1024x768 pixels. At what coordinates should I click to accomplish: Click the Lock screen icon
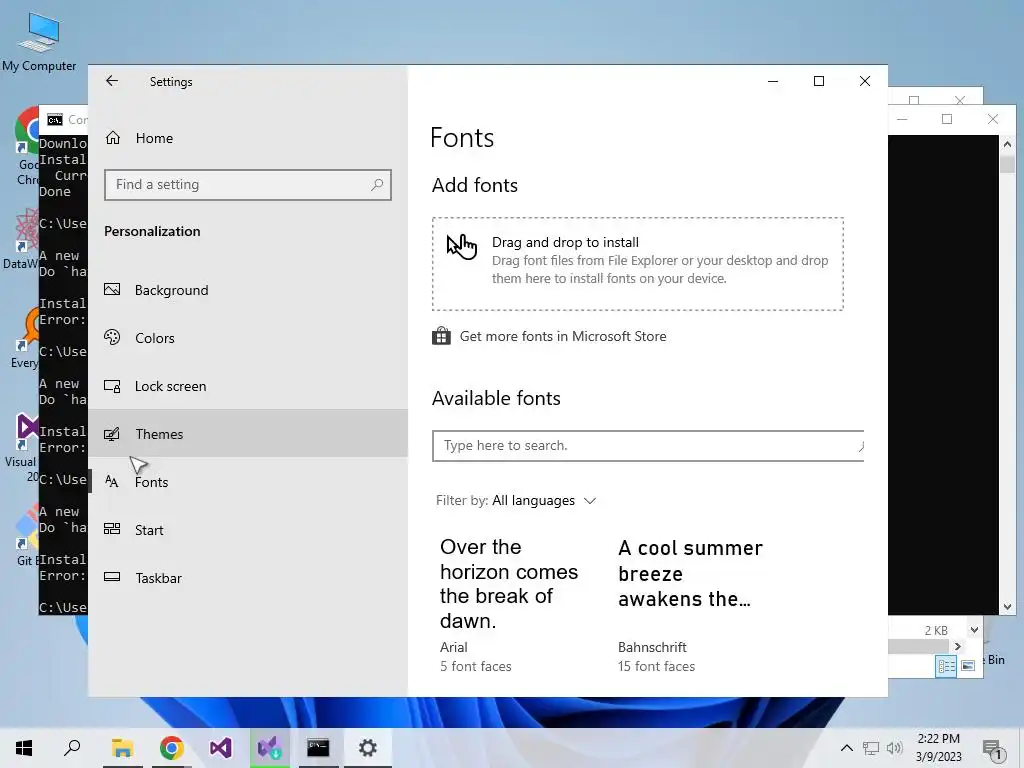(x=112, y=386)
